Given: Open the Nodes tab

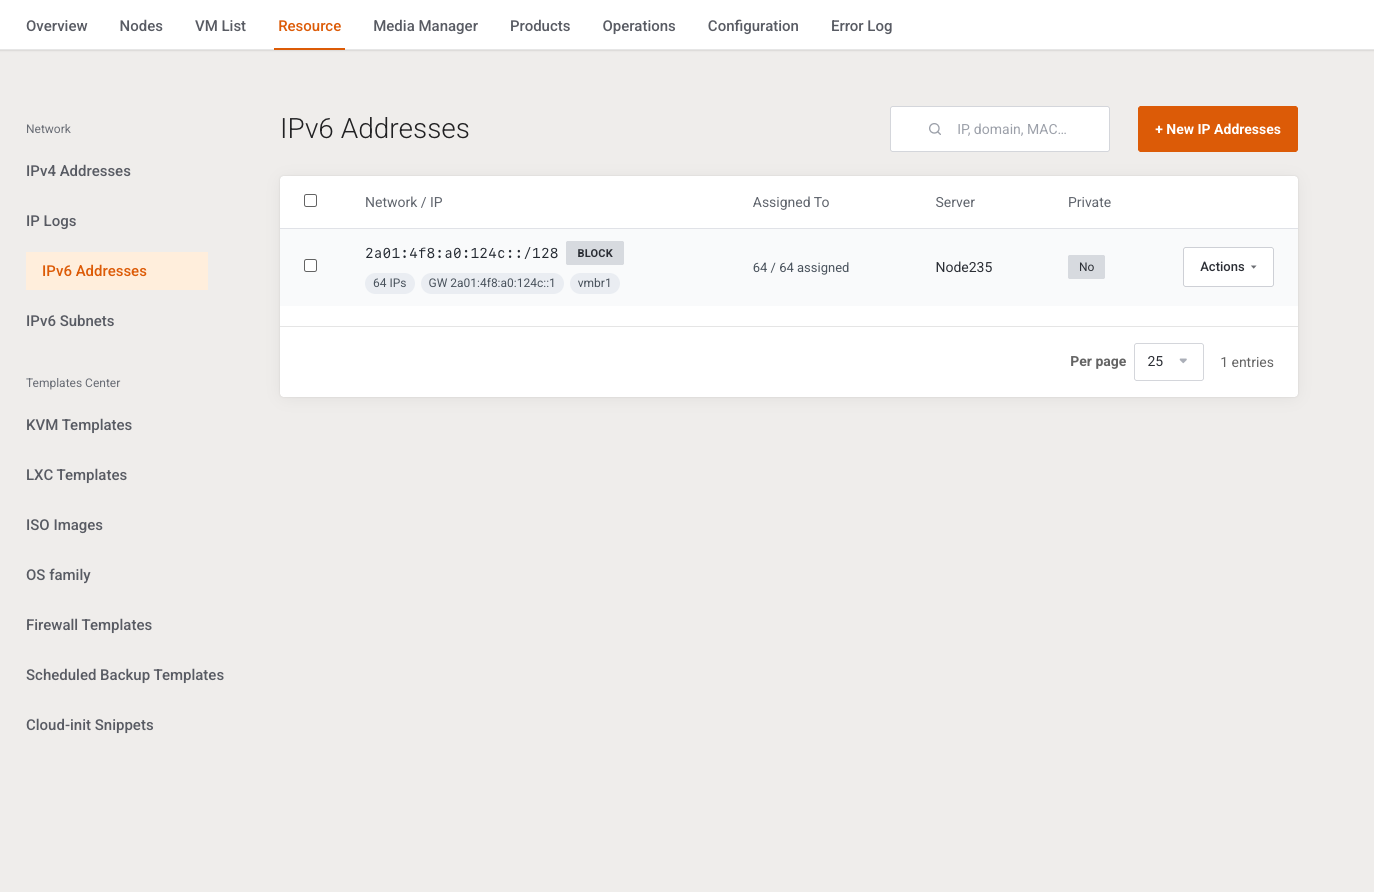Looking at the screenshot, I should 141,26.
